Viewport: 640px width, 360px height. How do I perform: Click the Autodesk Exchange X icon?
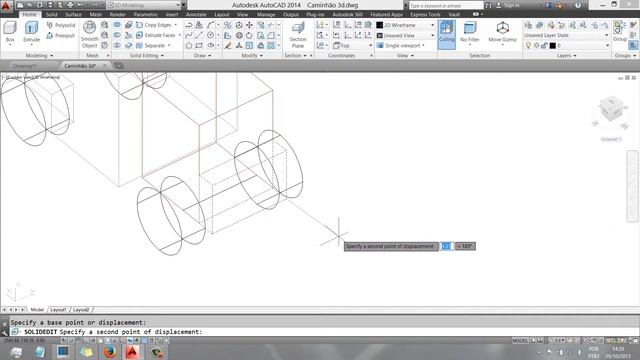coord(549,5)
